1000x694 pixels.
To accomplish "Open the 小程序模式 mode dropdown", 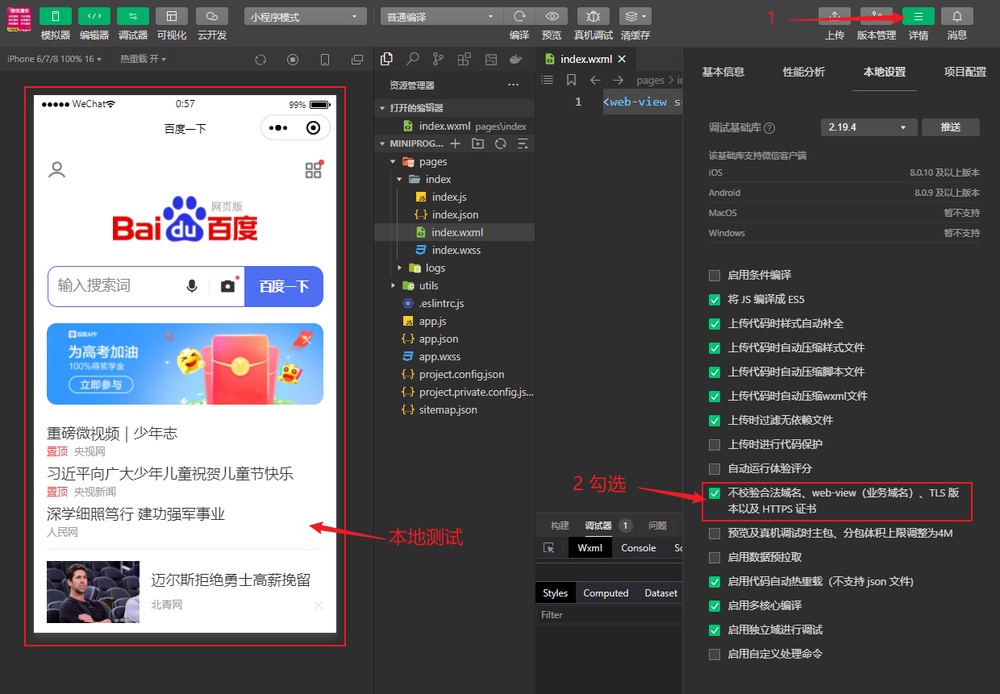I will click(305, 17).
